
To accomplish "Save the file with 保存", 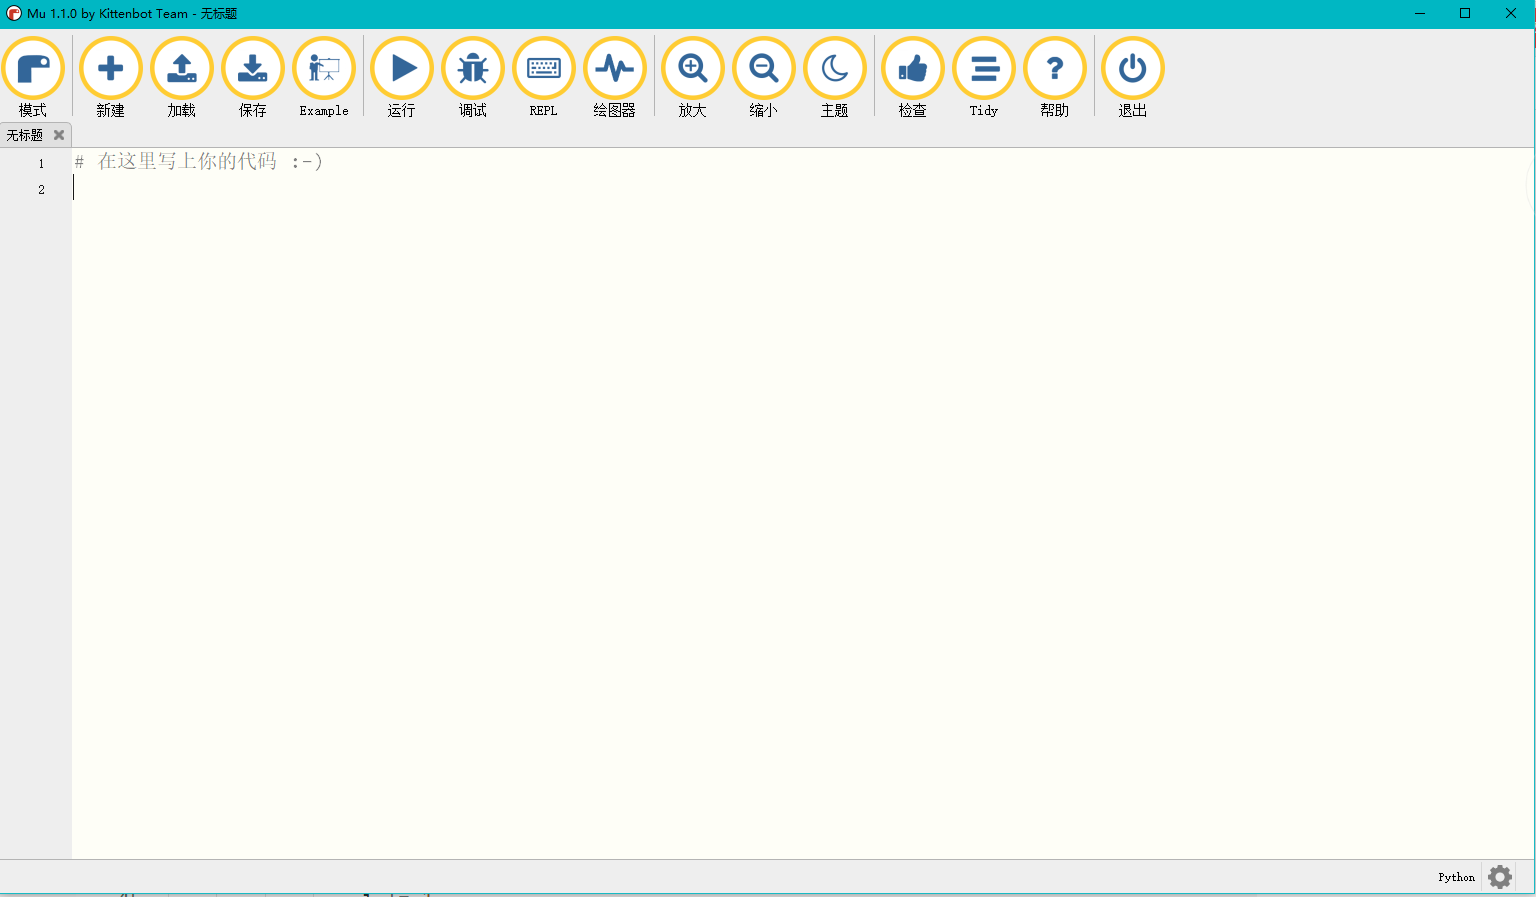I will 253,78.
